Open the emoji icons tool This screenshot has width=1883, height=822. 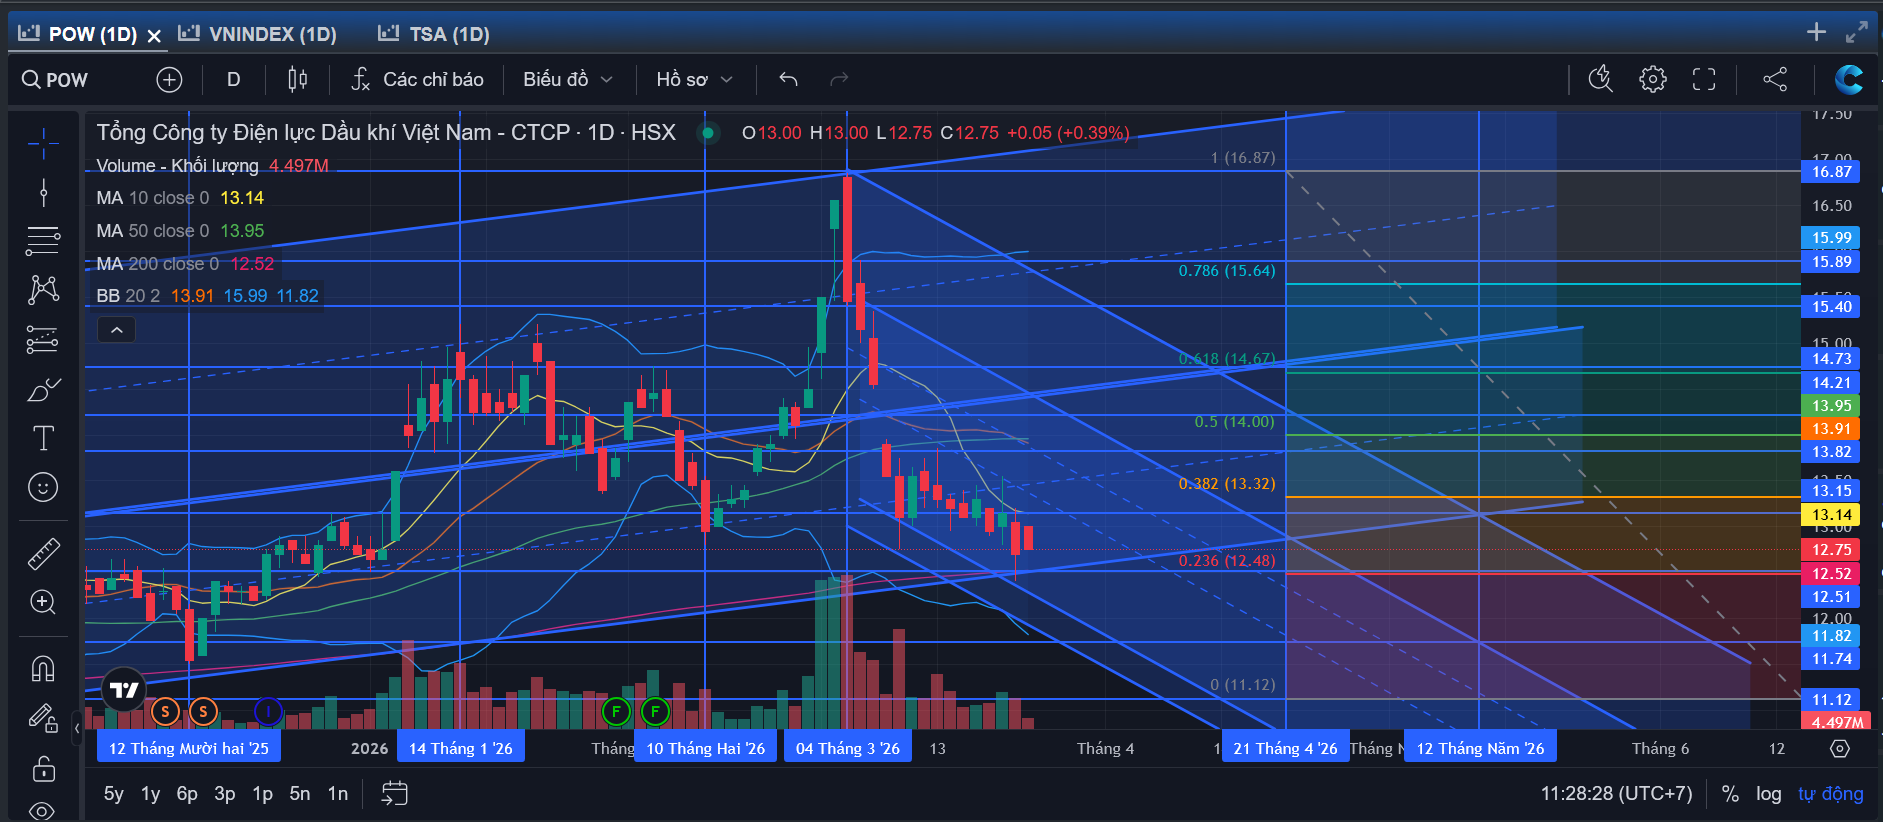tap(43, 487)
